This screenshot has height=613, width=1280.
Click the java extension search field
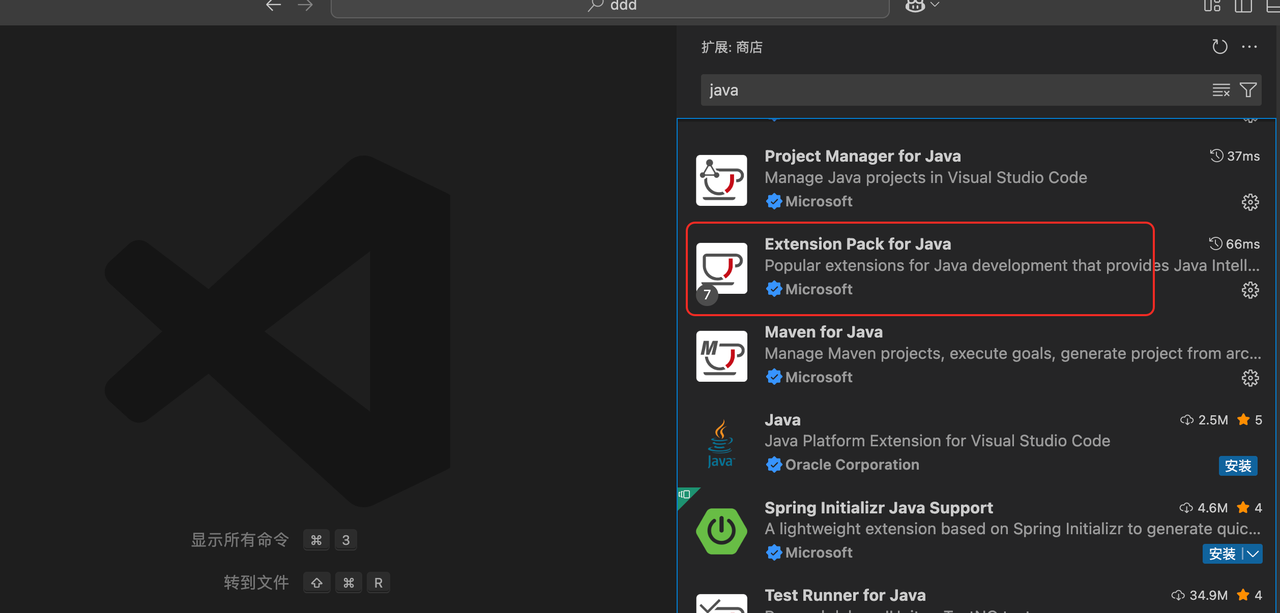point(950,90)
